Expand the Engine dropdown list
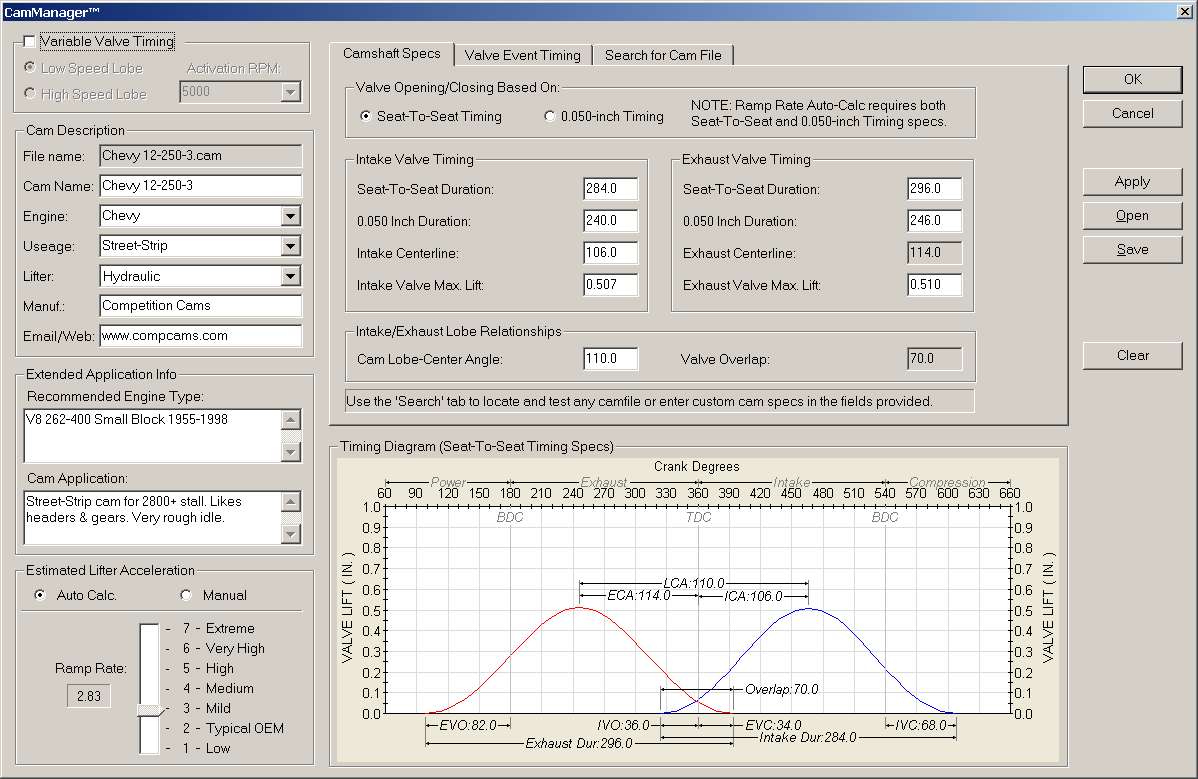The width and height of the screenshot is (1198, 779). pyautogui.click(x=290, y=216)
